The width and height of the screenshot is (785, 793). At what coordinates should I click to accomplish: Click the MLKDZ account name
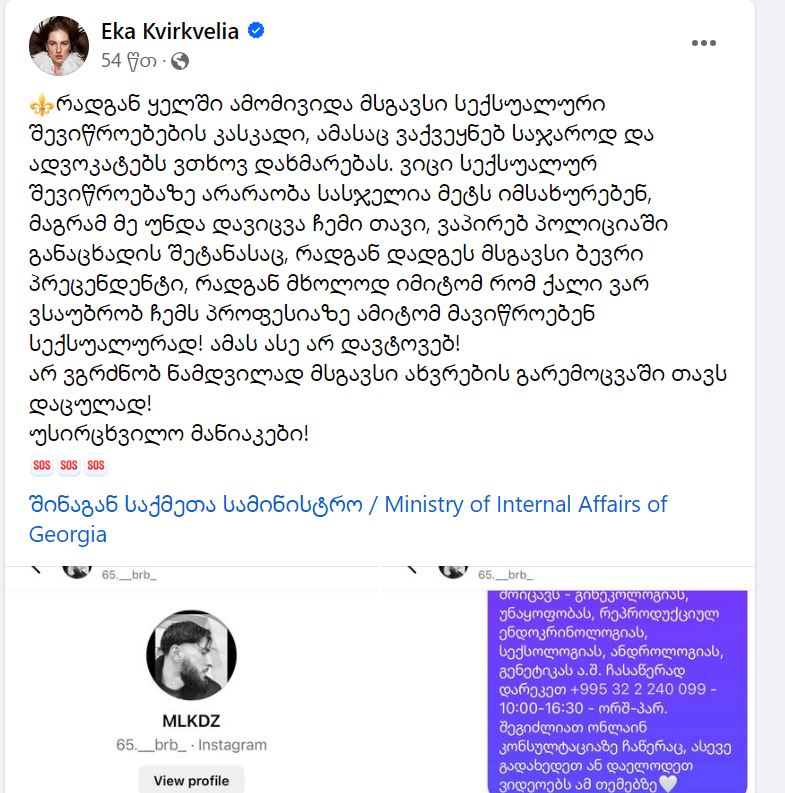coord(191,721)
